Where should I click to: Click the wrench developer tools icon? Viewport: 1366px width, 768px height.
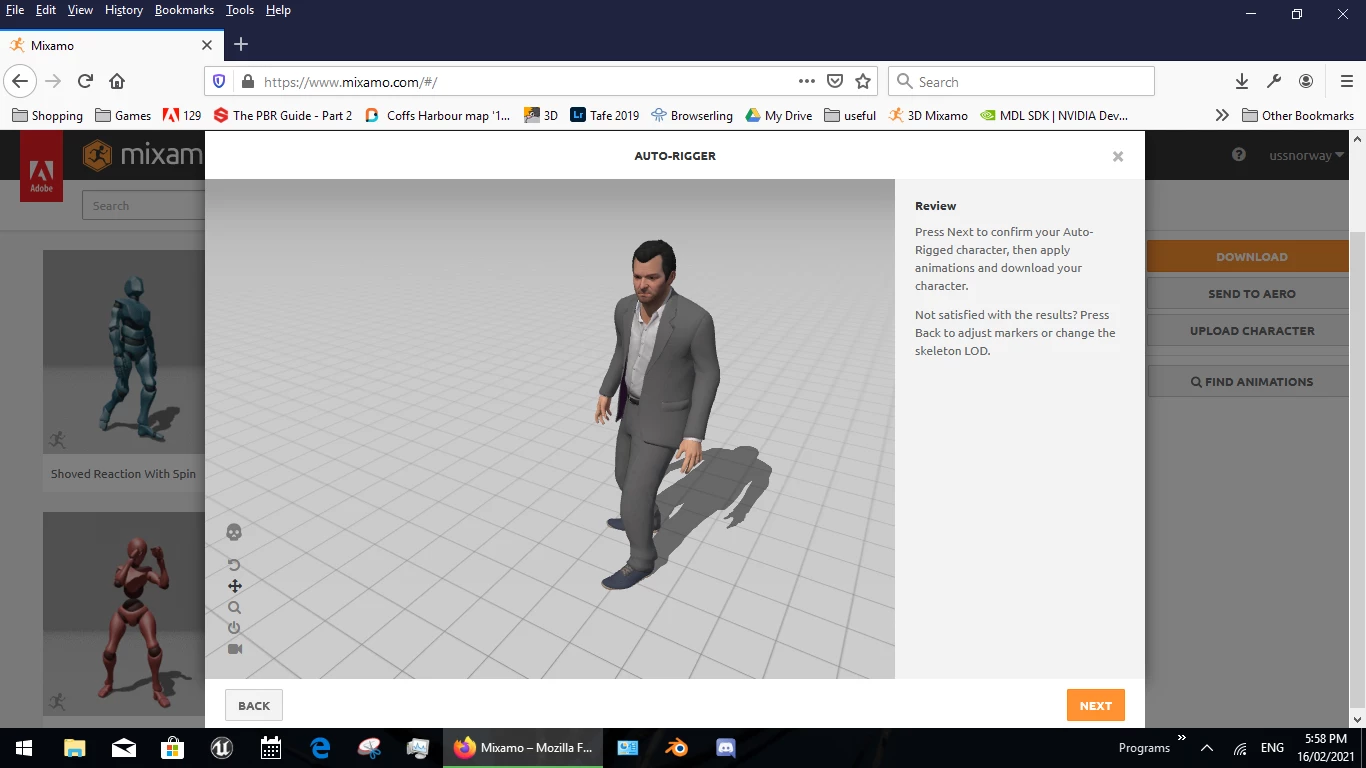click(x=1274, y=82)
